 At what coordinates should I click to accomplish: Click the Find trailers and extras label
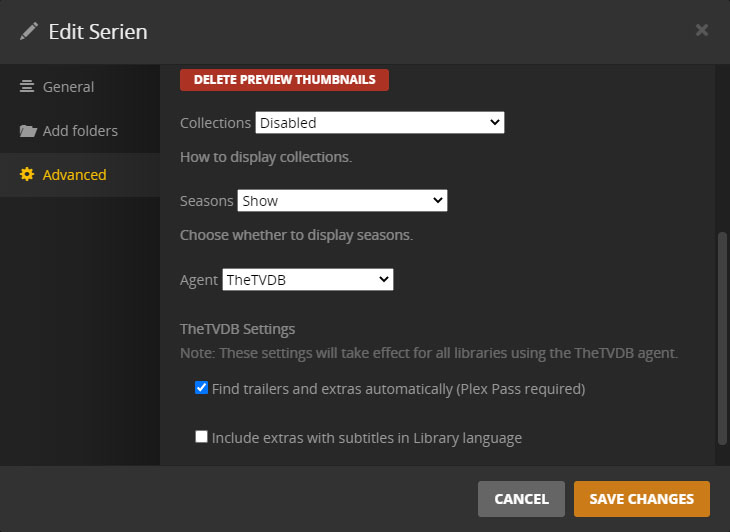point(398,388)
